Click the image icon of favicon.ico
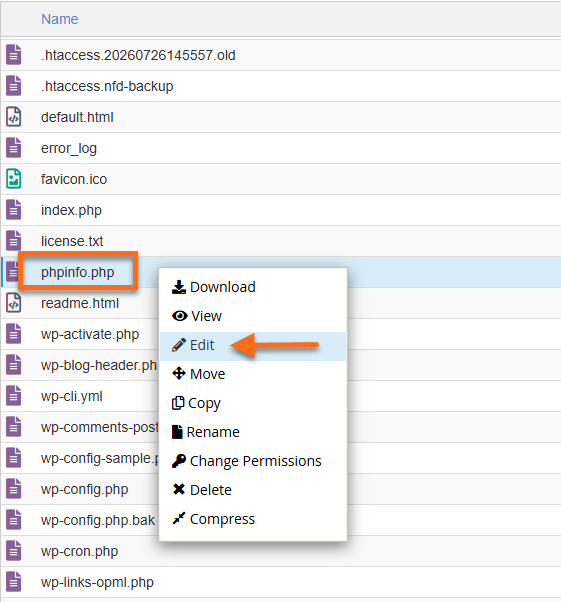This screenshot has width=561, height=602. [x=13, y=179]
